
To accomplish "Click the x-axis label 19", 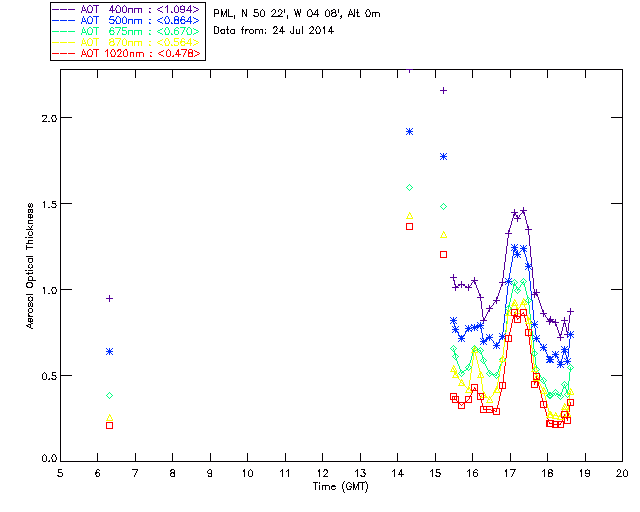I will coord(585,473).
